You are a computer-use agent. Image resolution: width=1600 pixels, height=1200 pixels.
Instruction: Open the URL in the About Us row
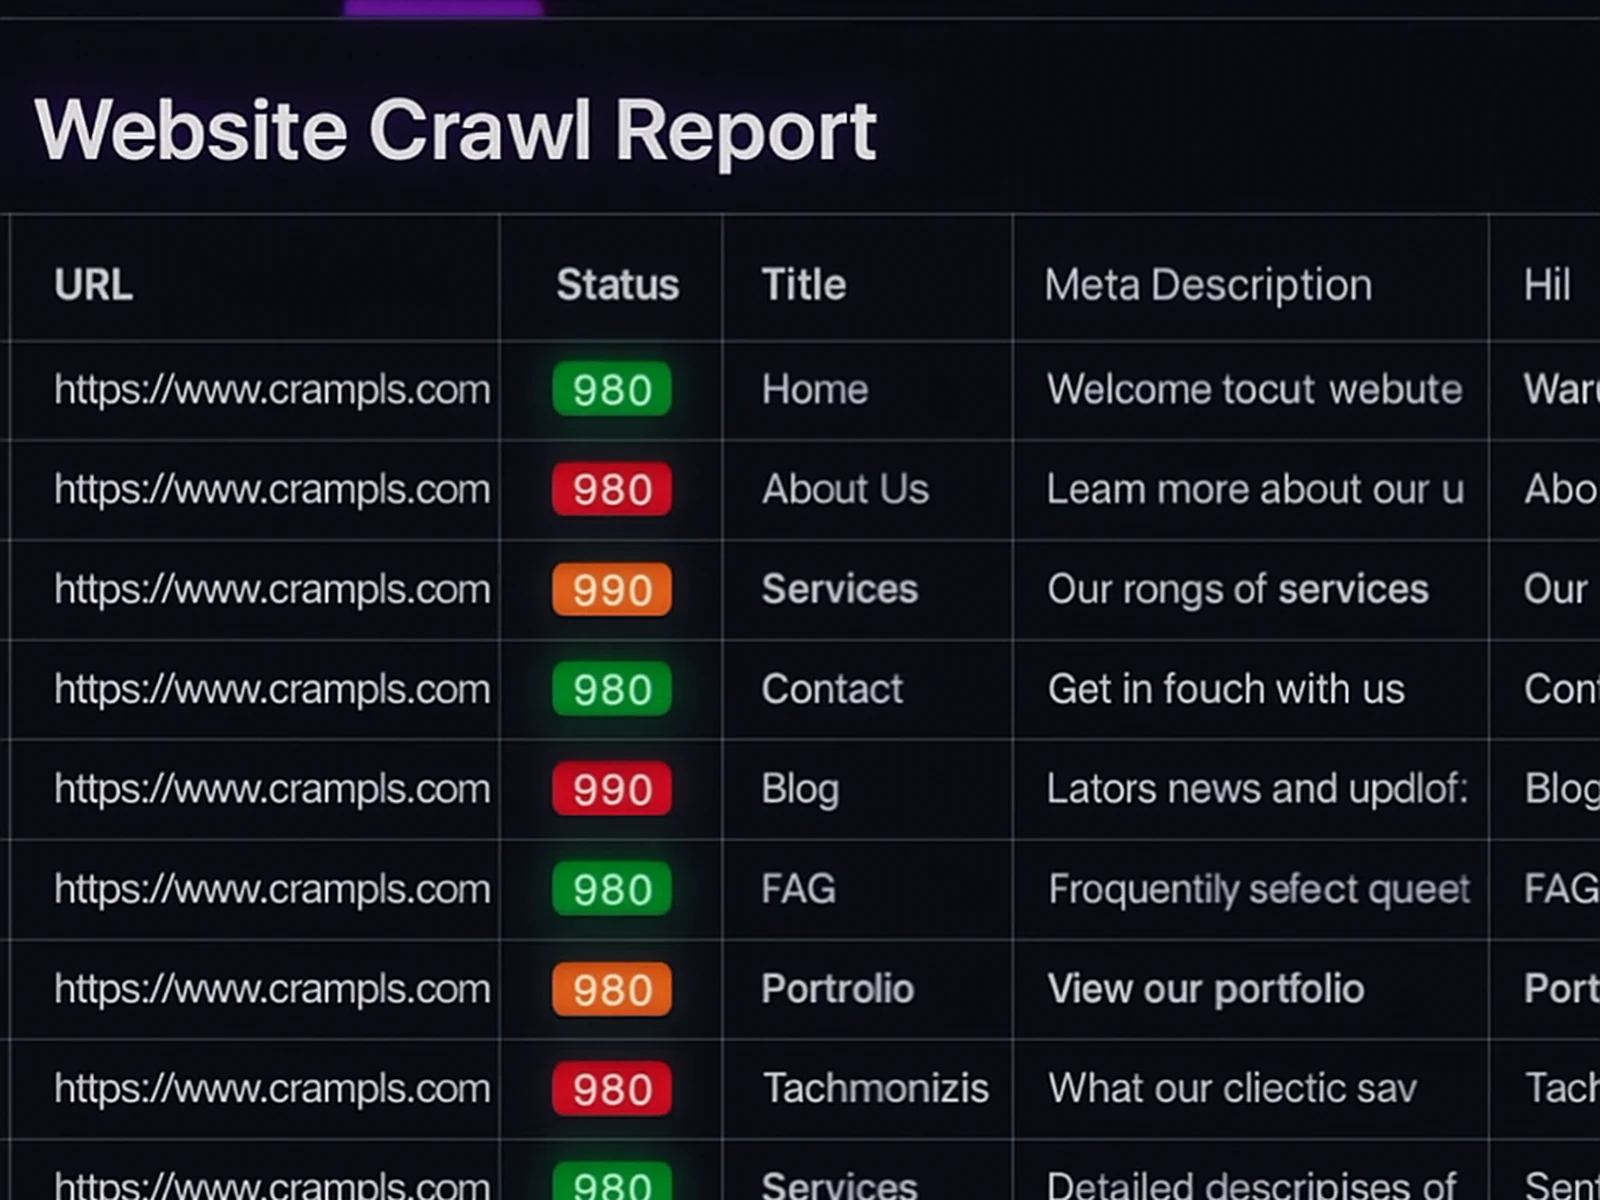pyautogui.click(x=272, y=490)
